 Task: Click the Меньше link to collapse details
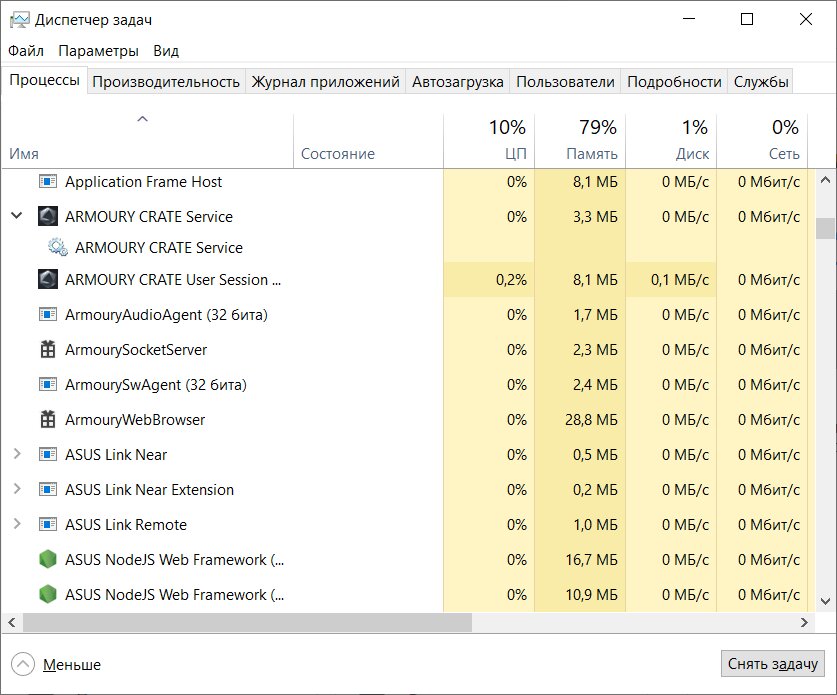click(x=72, y=665)
